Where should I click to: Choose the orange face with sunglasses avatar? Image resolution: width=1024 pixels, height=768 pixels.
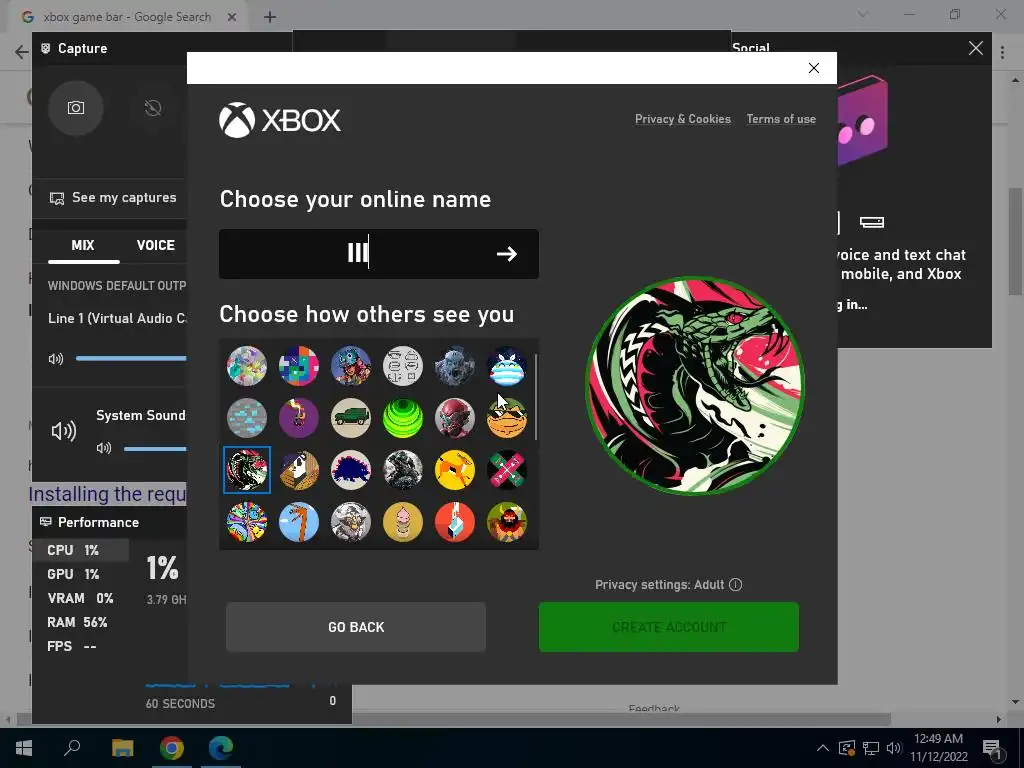click(x=507, y=418)
